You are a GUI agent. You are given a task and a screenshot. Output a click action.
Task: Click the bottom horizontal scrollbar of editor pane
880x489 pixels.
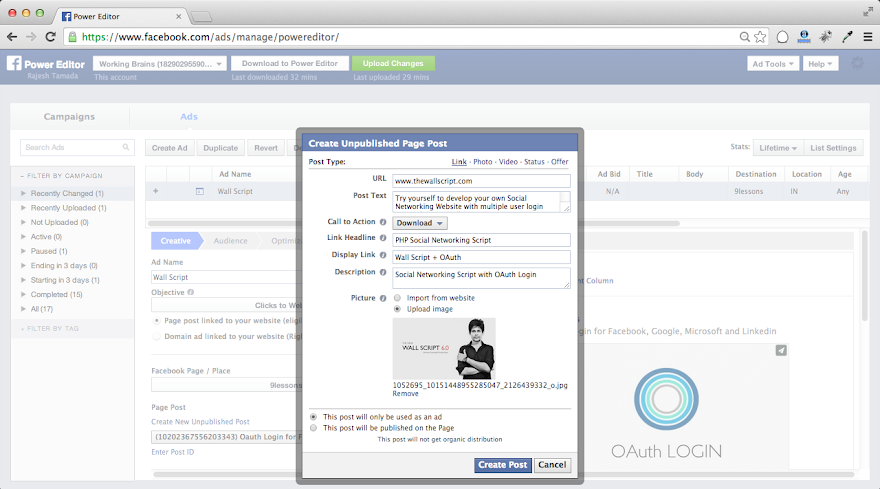point(503,474)
